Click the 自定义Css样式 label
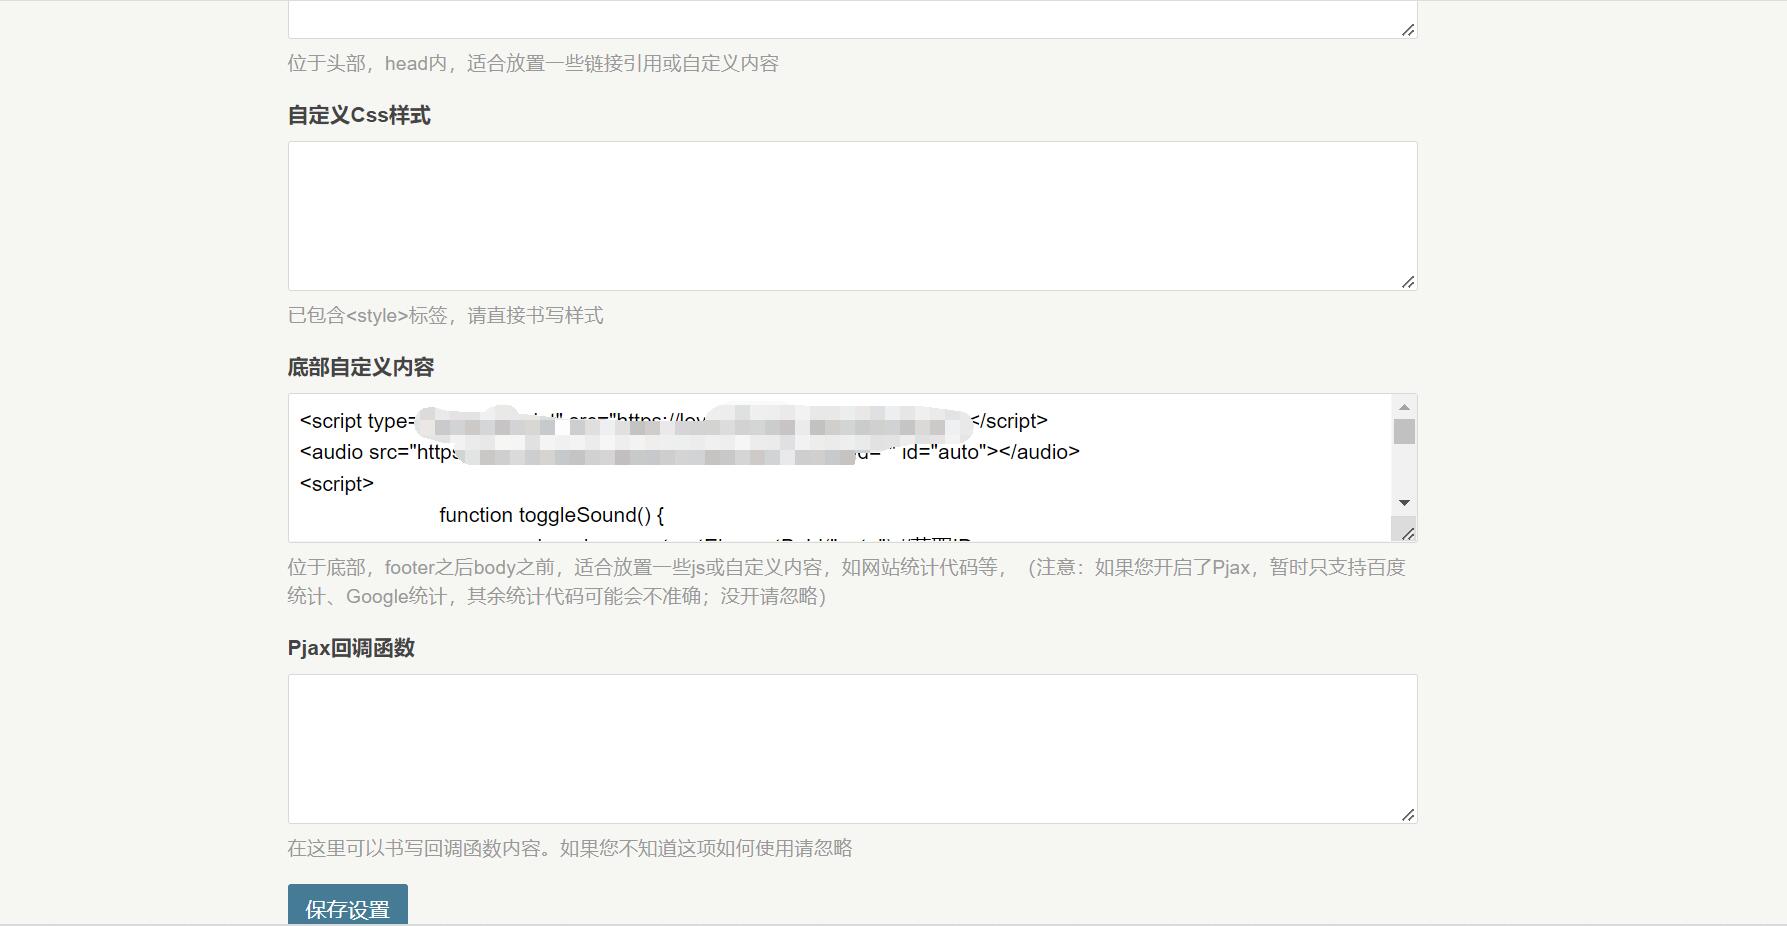The width and height of the screenshot is (1787, 926). [359, 115]
